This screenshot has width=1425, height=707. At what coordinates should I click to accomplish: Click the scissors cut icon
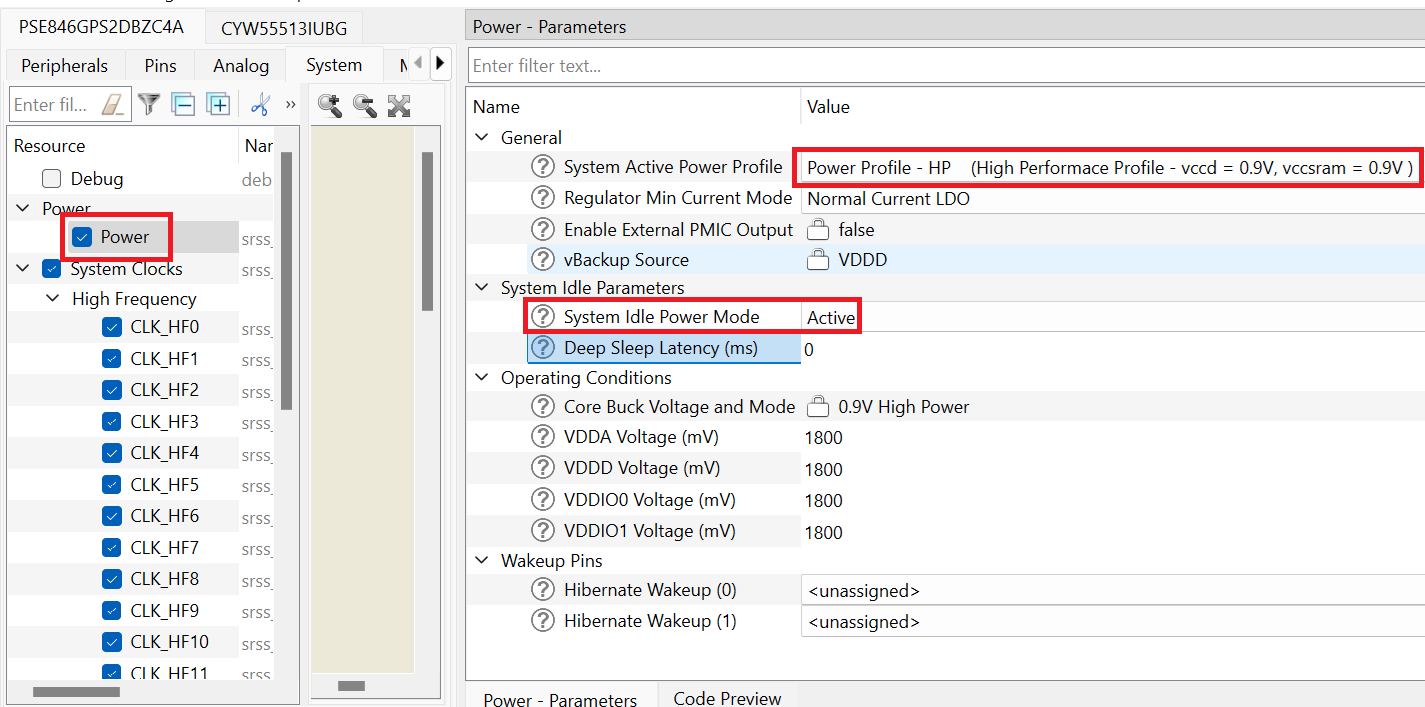(x=260, y=104)
